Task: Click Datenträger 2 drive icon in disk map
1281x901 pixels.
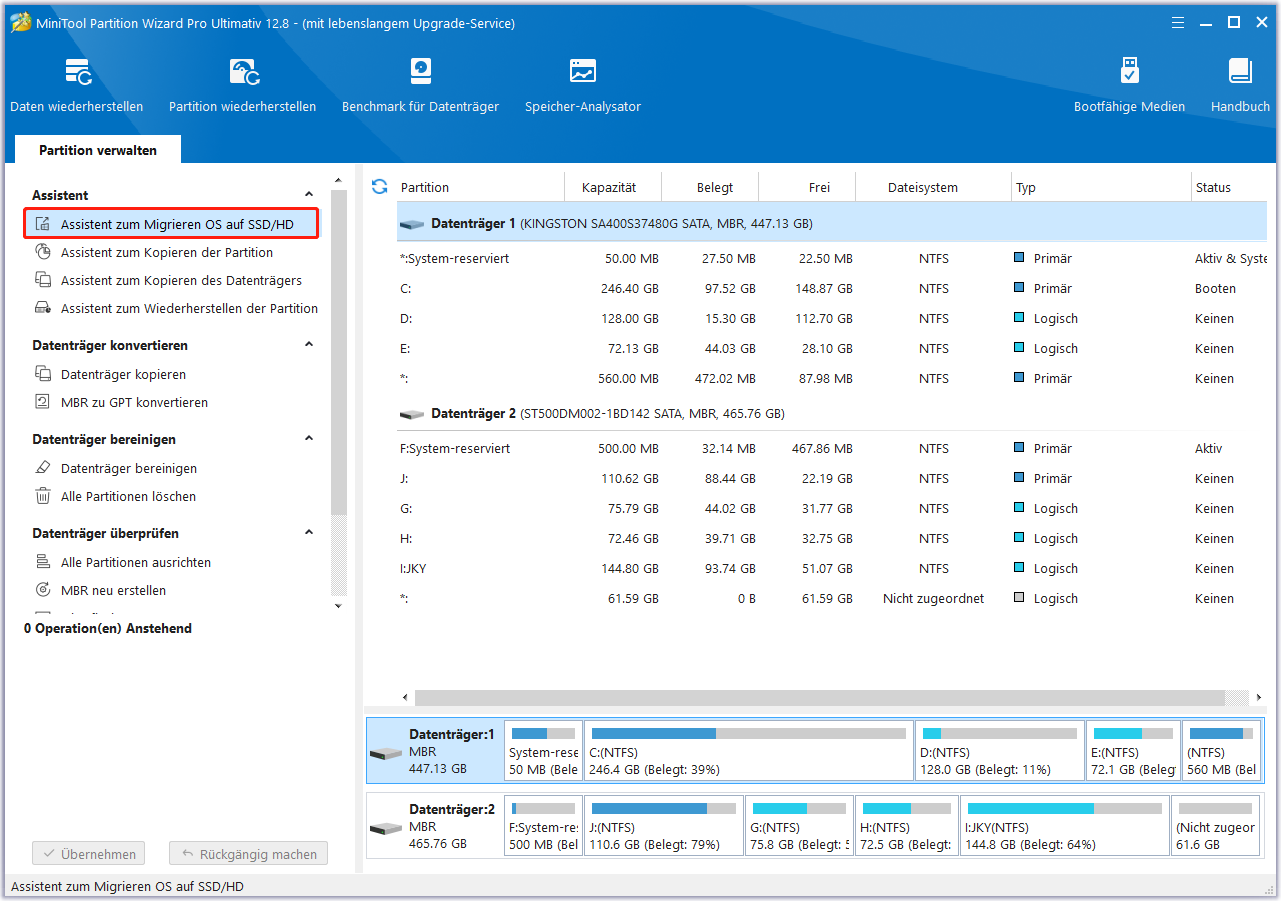Action: (x=386, y=828)
